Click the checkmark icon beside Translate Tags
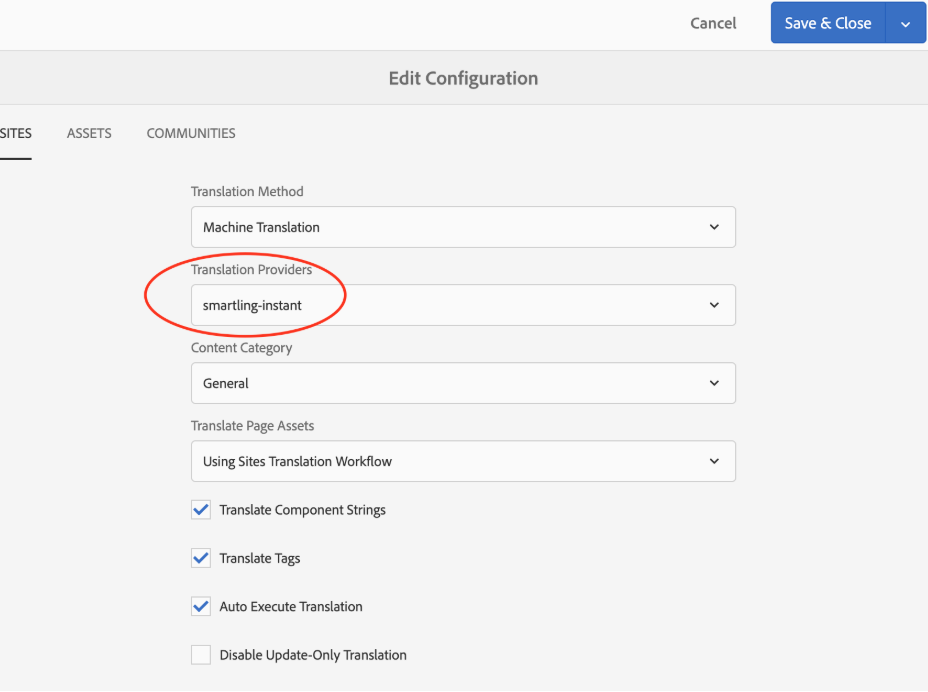The height and width of the screenshot is (692, 928). click(200, 558)
